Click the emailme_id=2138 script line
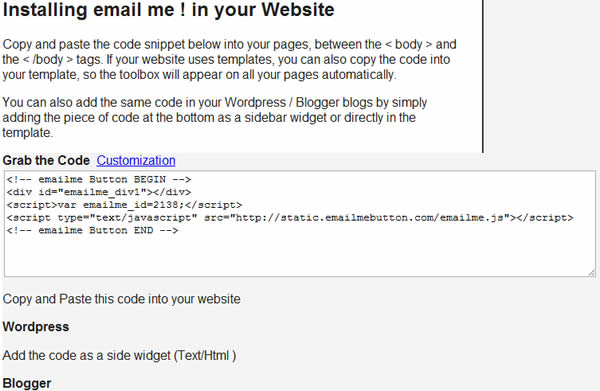The image size is (600, 391). 124,205
